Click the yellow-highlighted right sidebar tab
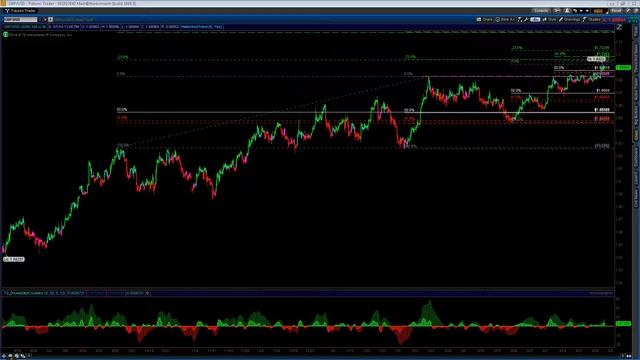Screen dimensions: 640x360 (x=636, y=135)
